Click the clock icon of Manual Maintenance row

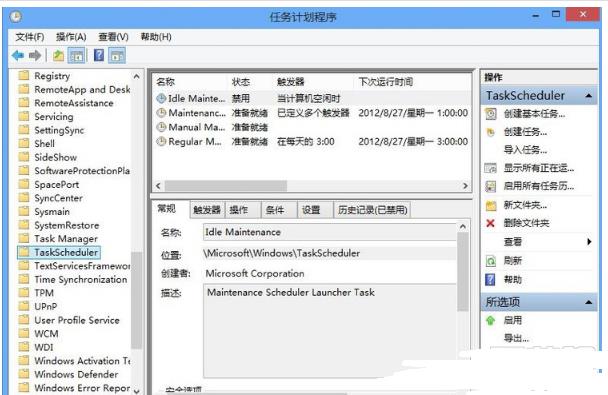[161, 127]
